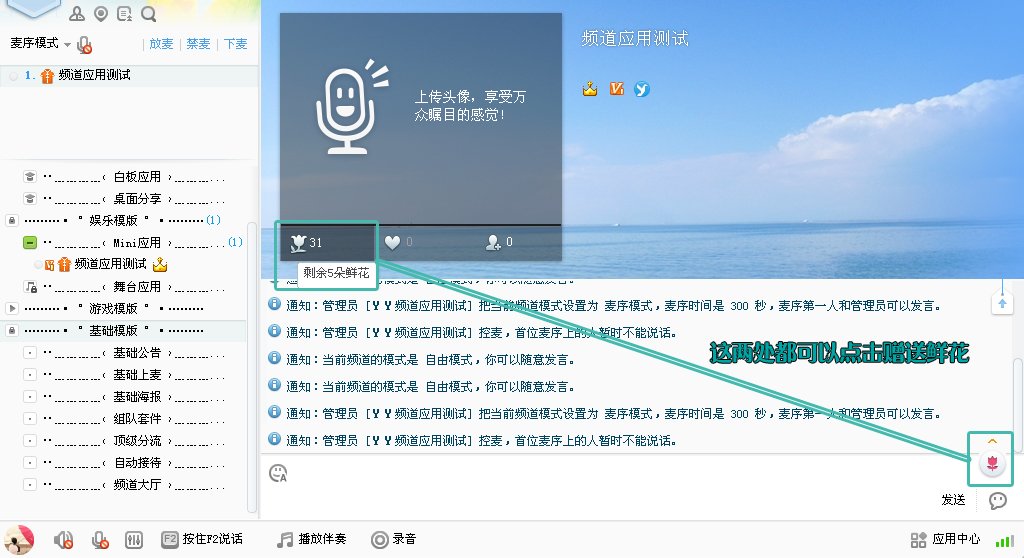This screenshot has height=558, width=1024.
Task: Click the blue bird Y badge icon
Action: point(642,89)
